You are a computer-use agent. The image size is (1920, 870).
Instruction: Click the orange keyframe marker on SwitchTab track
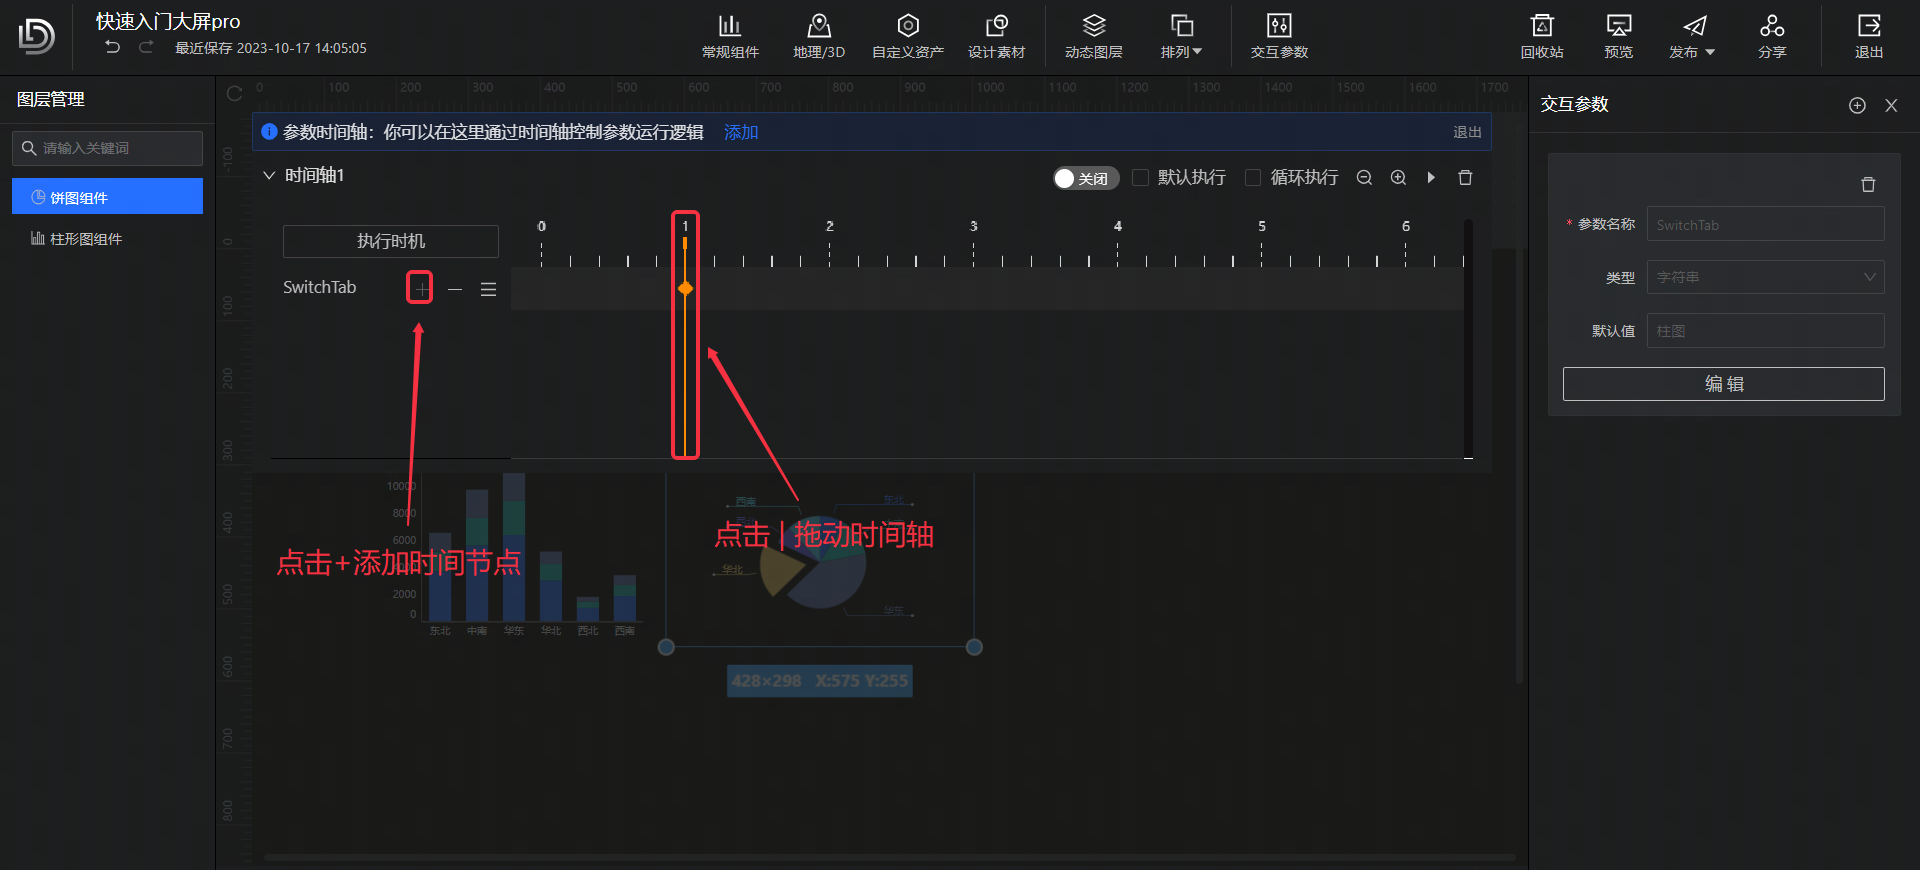click(685, 289)
